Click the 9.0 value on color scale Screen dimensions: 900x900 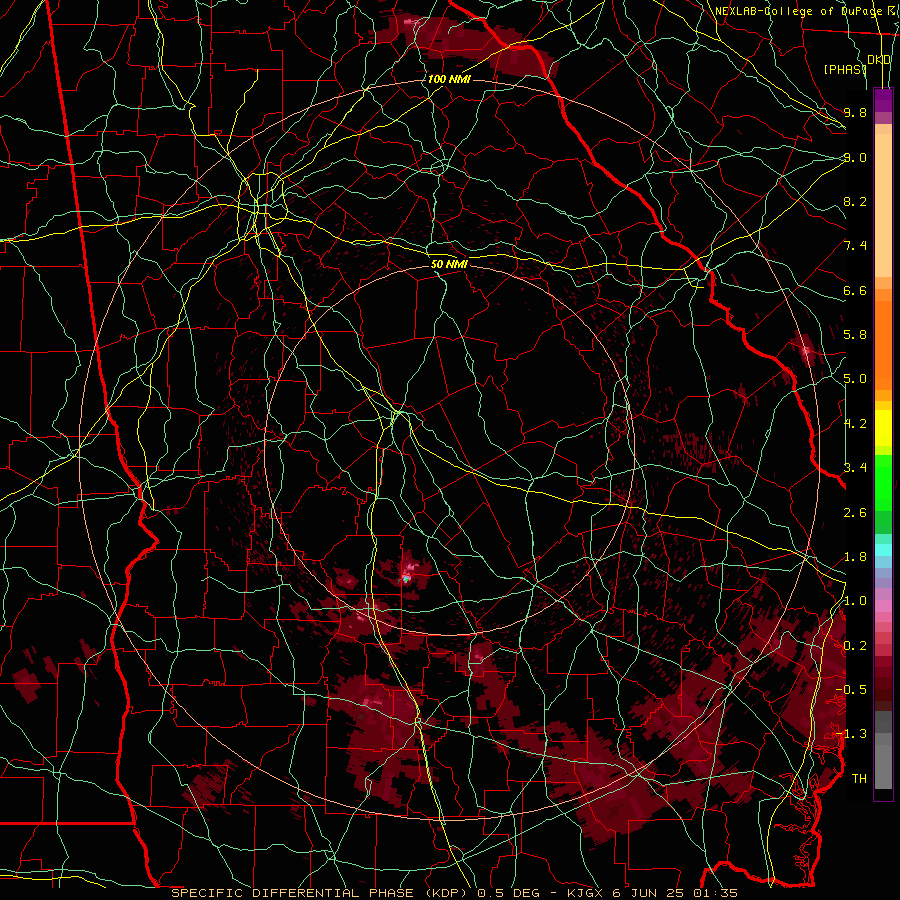[855, 157]
